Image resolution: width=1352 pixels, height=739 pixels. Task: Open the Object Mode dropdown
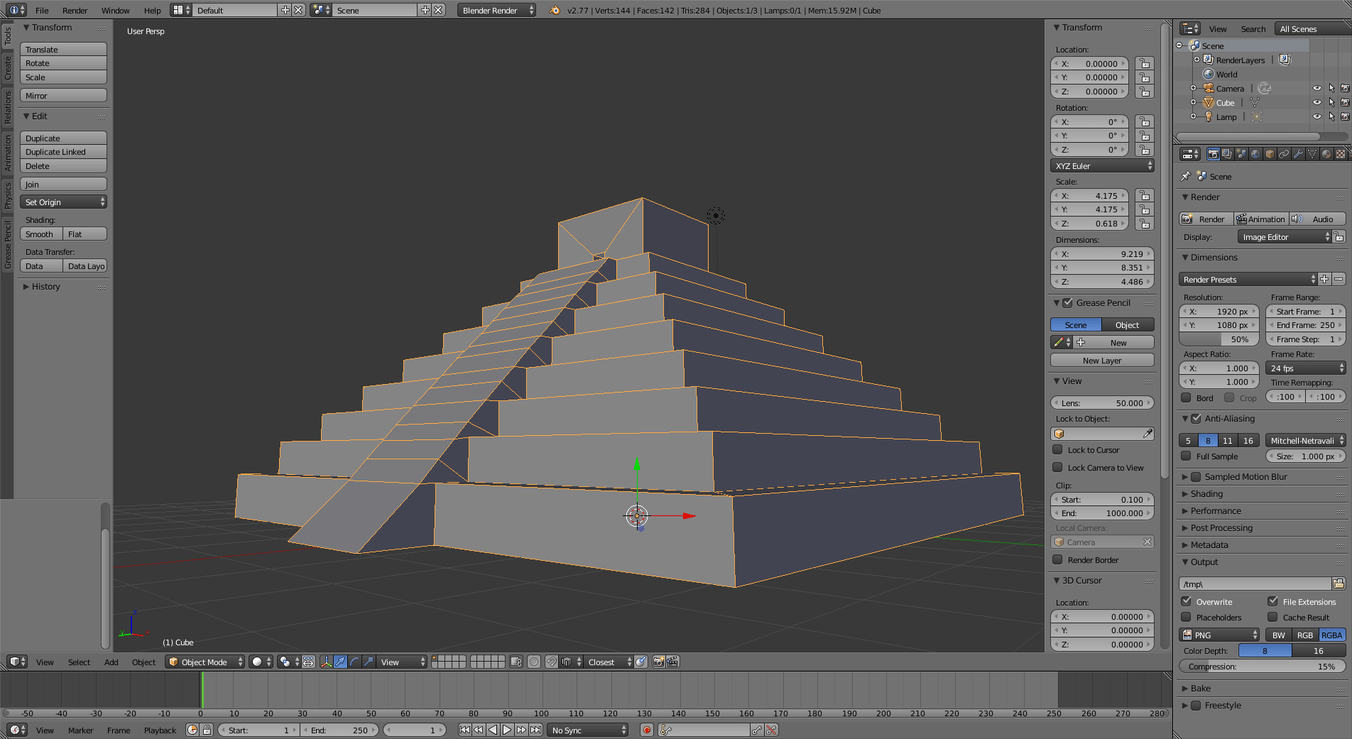click(205, 662)
